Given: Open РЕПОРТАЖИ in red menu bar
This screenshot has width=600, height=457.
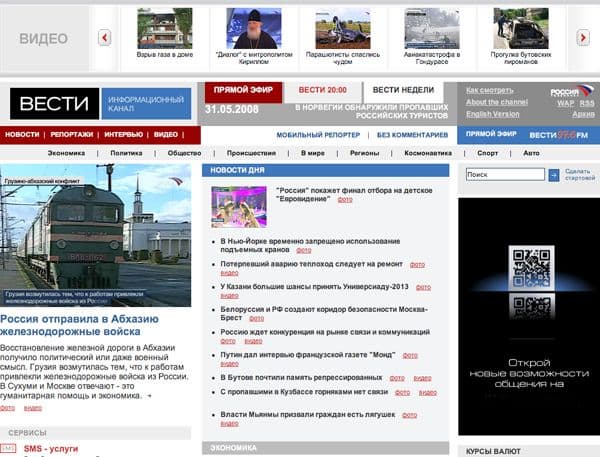Looking at the screenshot, I should tap(72, 135).
